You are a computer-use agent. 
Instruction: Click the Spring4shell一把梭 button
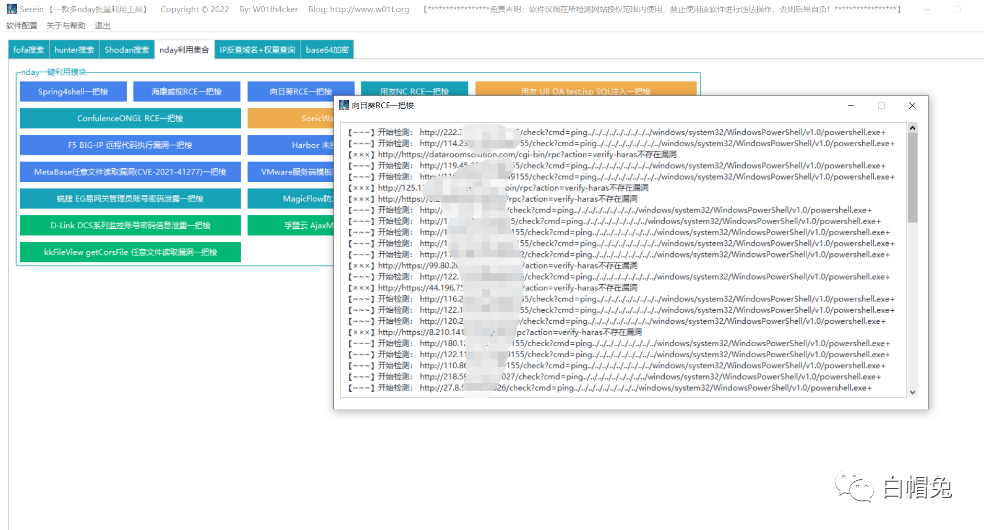[73, 92]
